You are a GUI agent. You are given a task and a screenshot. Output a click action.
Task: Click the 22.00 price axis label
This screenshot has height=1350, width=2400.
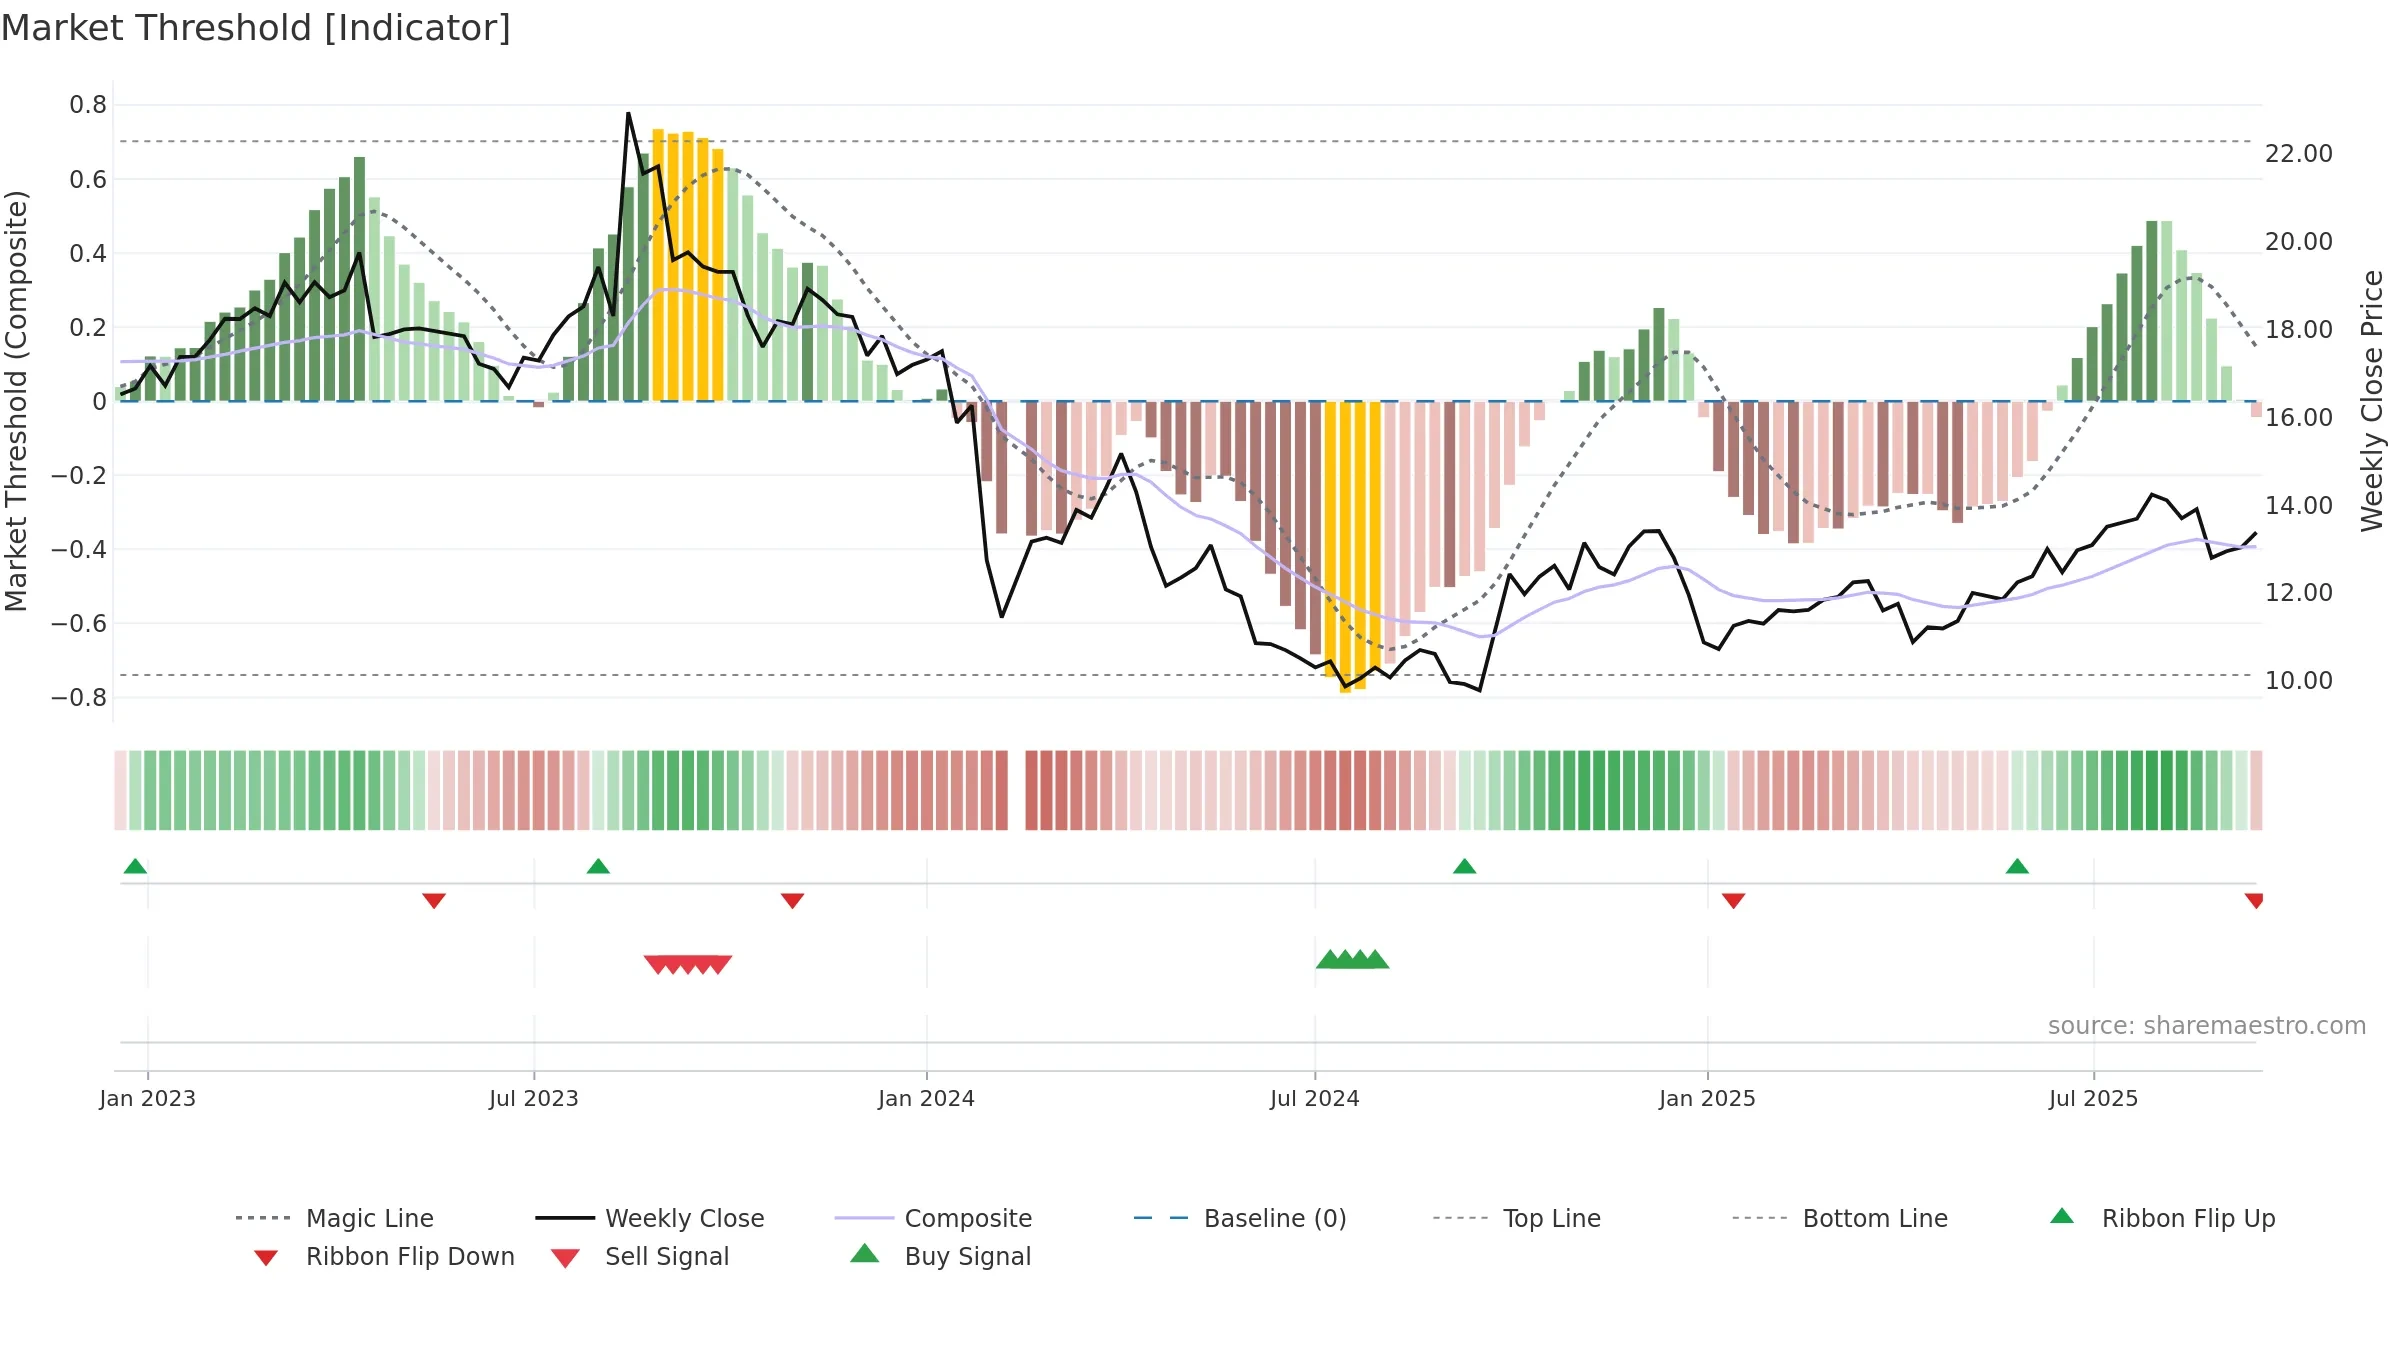pos(2299,153)
